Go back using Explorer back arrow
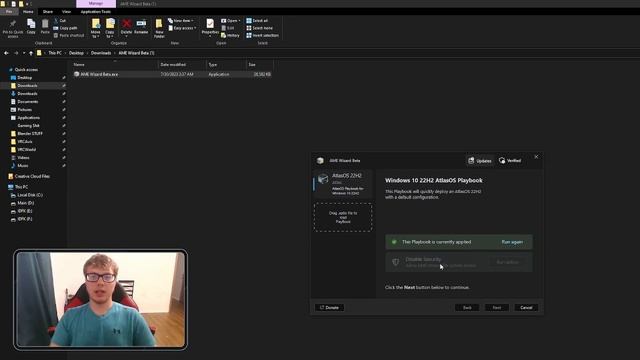Screen dimensions: 640x360 point(6,53)
